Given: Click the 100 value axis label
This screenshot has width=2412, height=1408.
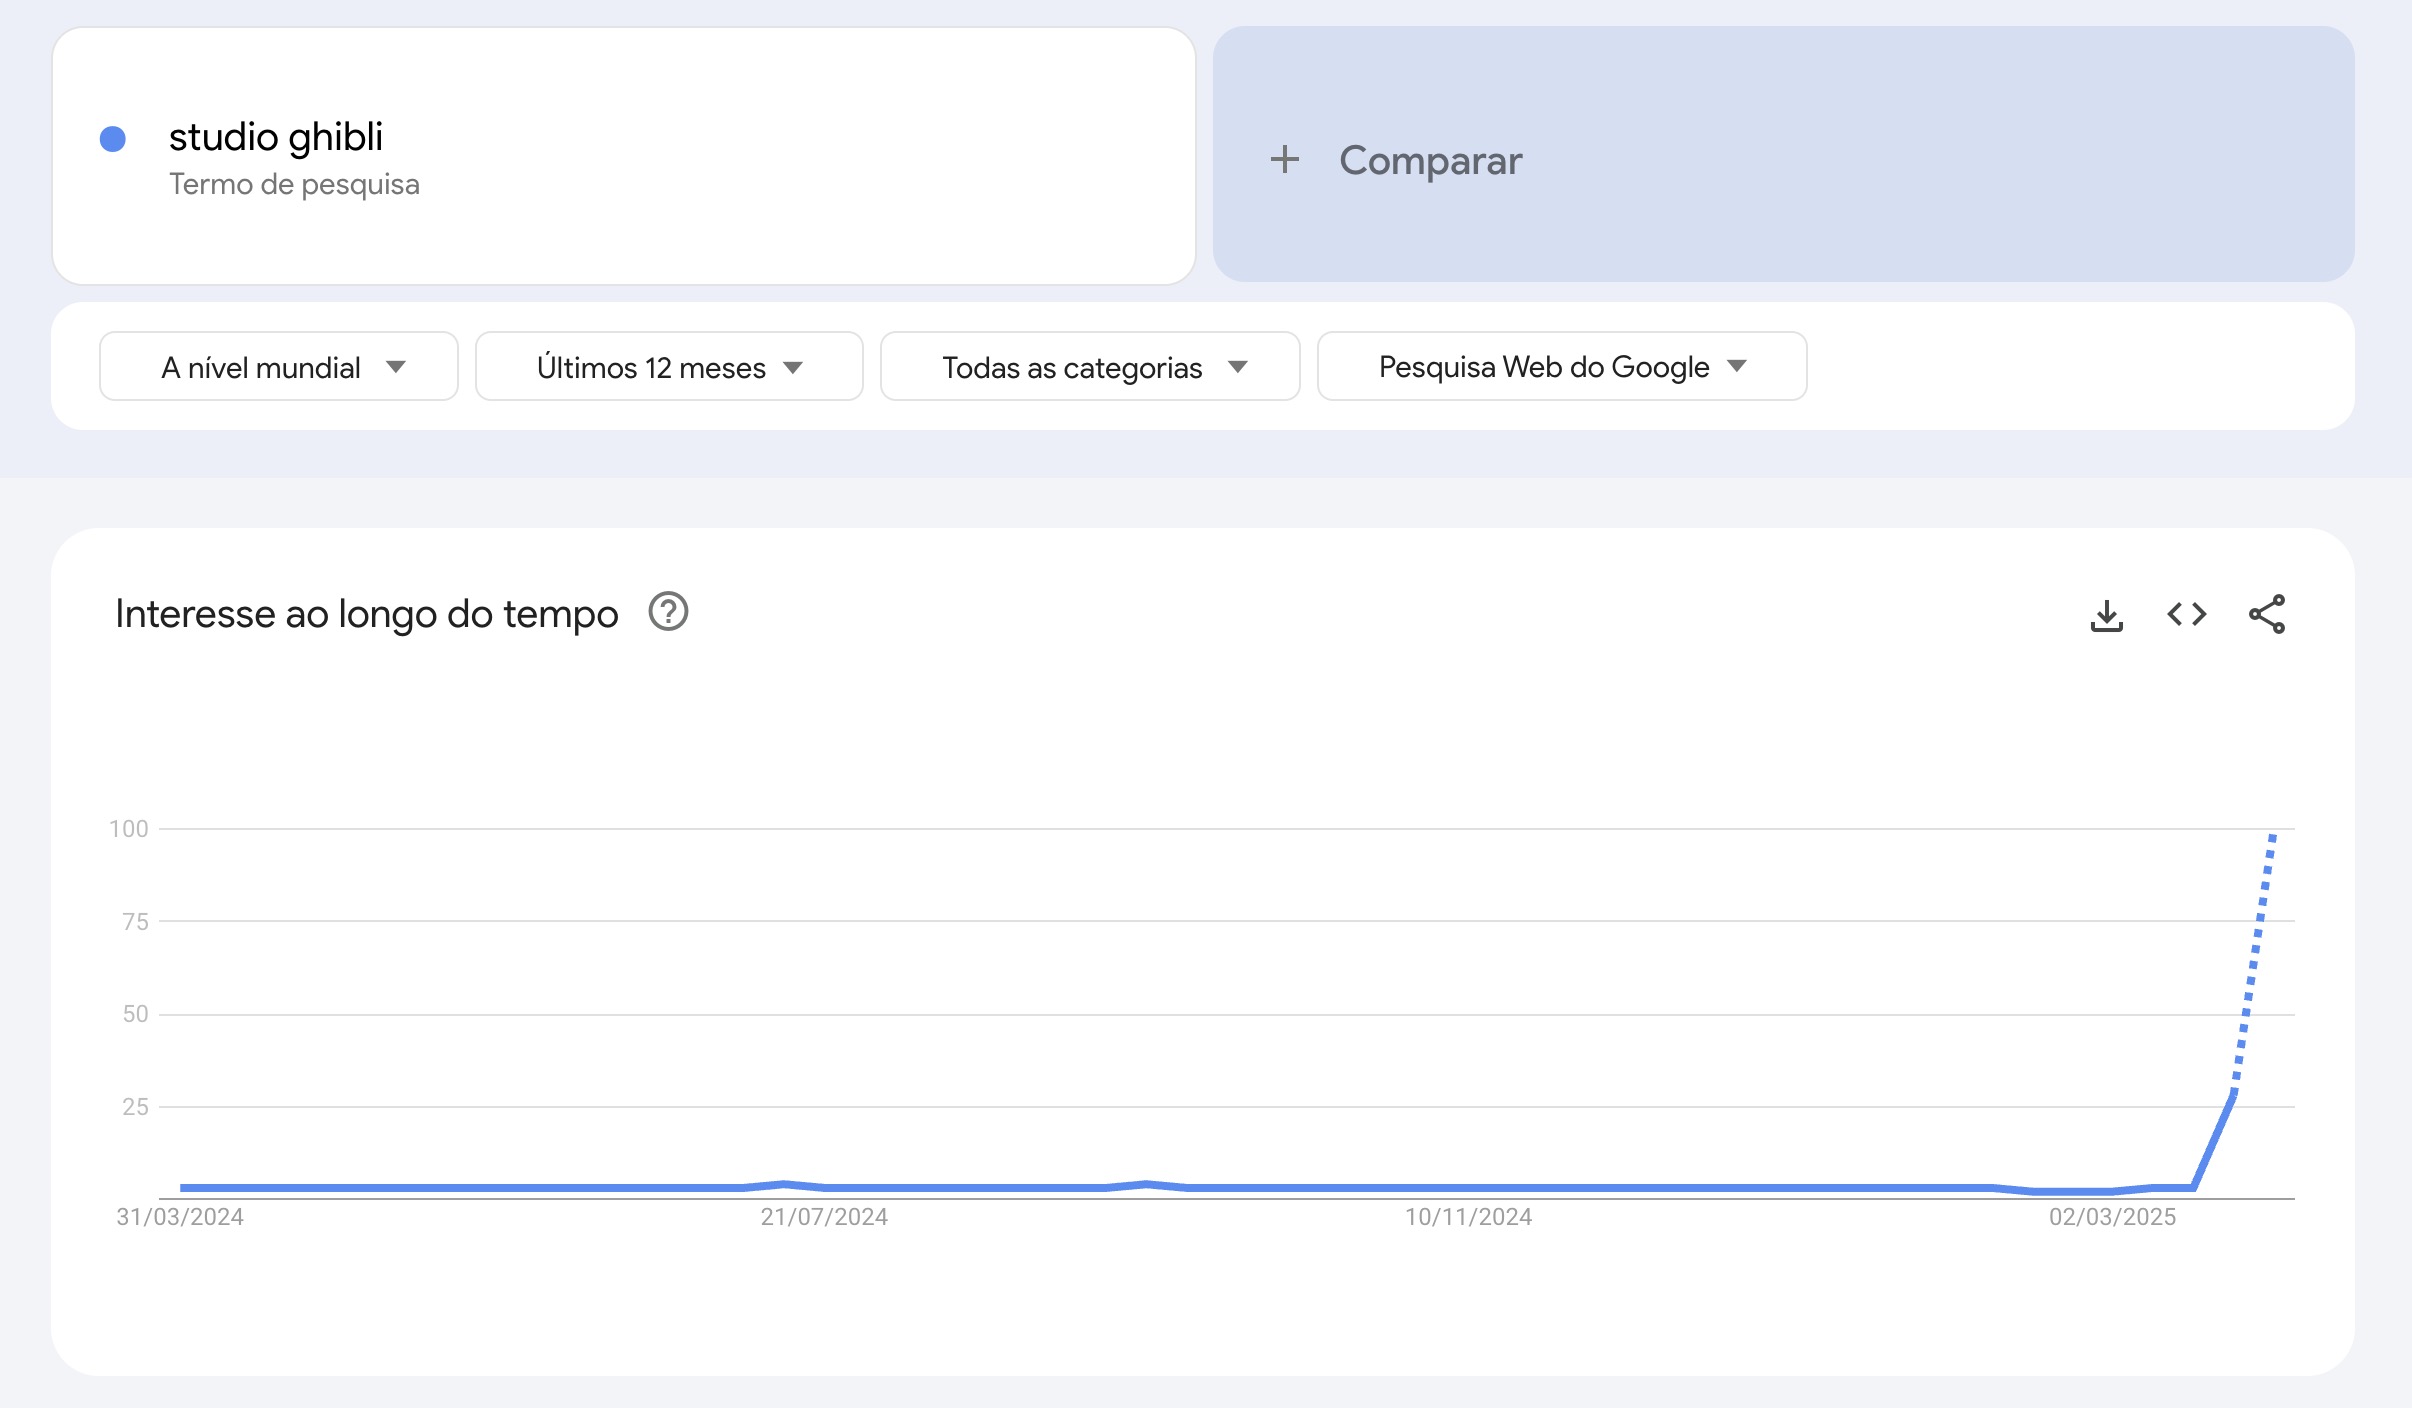Looking at the screenshot, I should click(x=128, y=829).
